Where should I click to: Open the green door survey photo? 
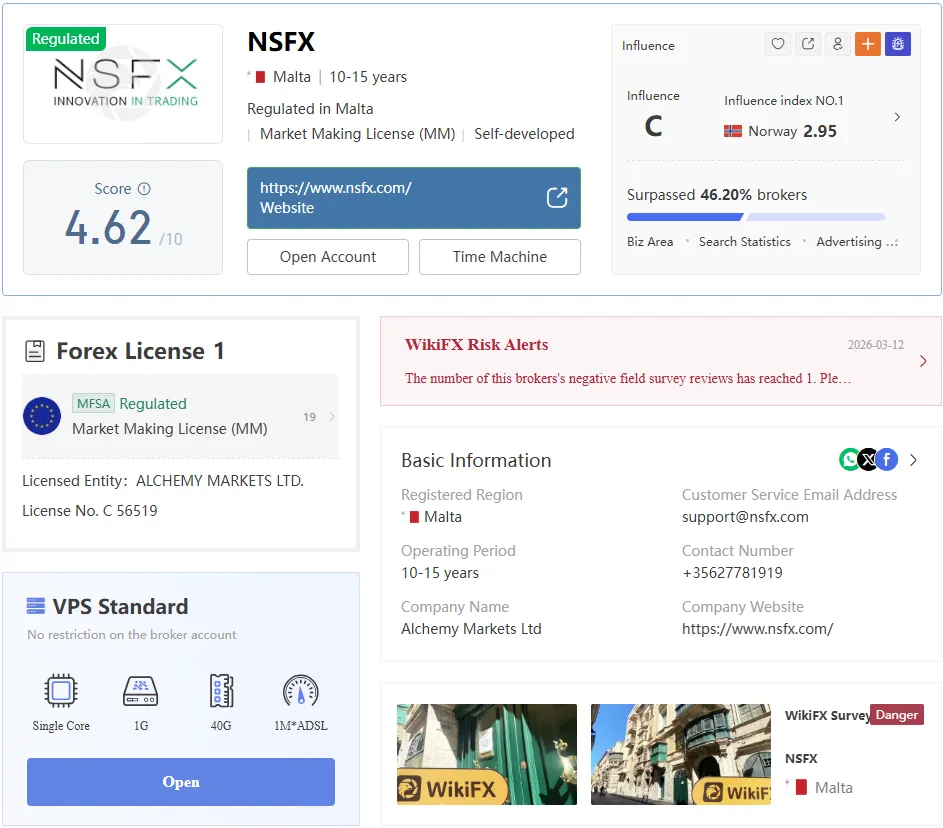point(487,754)
